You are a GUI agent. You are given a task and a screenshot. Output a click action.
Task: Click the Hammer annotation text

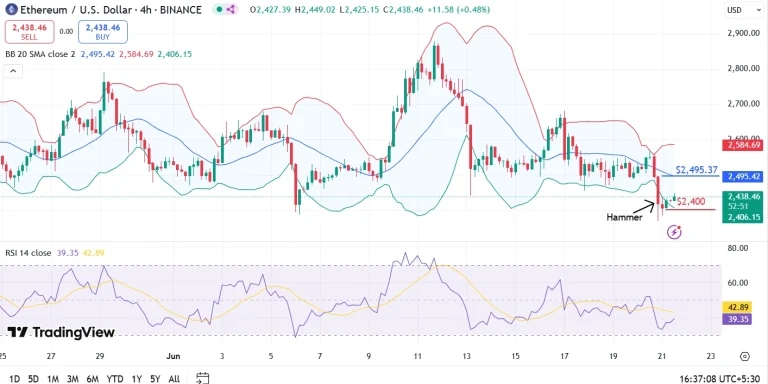[x=624, y=217]
